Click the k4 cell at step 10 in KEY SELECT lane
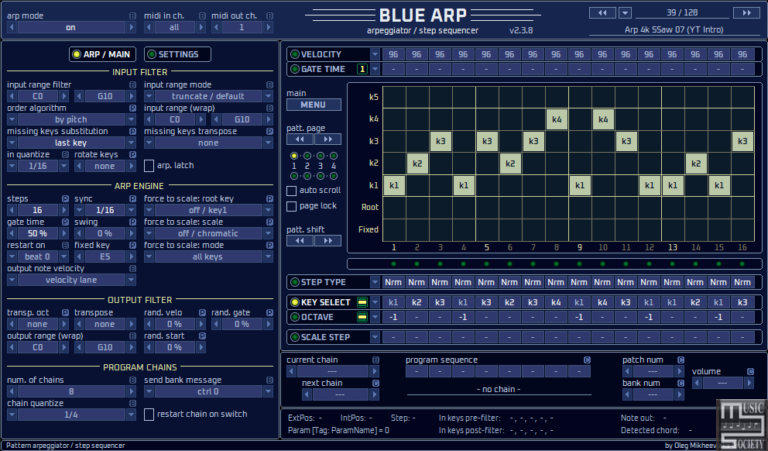The width and height of the screenshot is (768, 451). pyautogui.click(x=602, y=302)
